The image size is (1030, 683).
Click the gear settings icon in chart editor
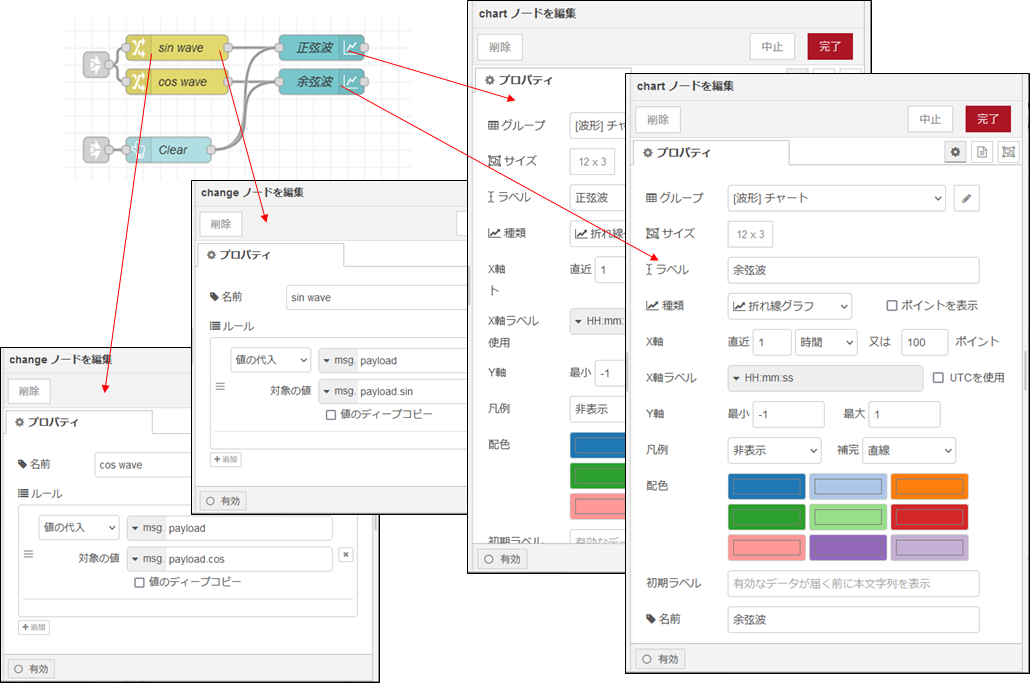956,152
